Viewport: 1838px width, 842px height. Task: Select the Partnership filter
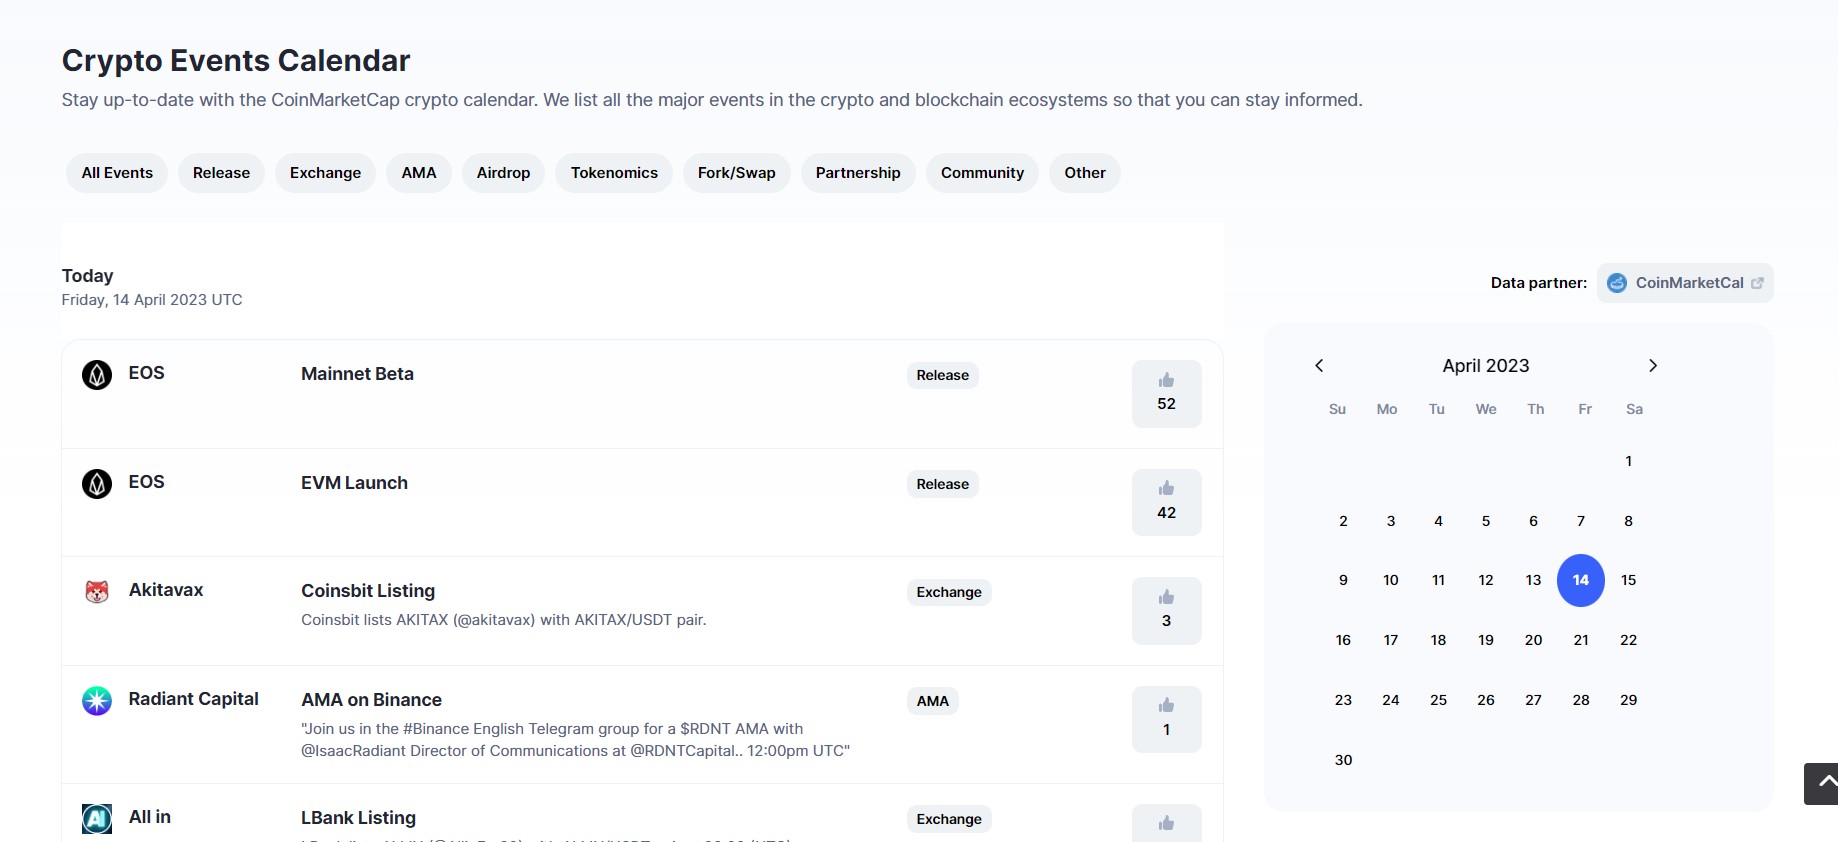point(858,173)
